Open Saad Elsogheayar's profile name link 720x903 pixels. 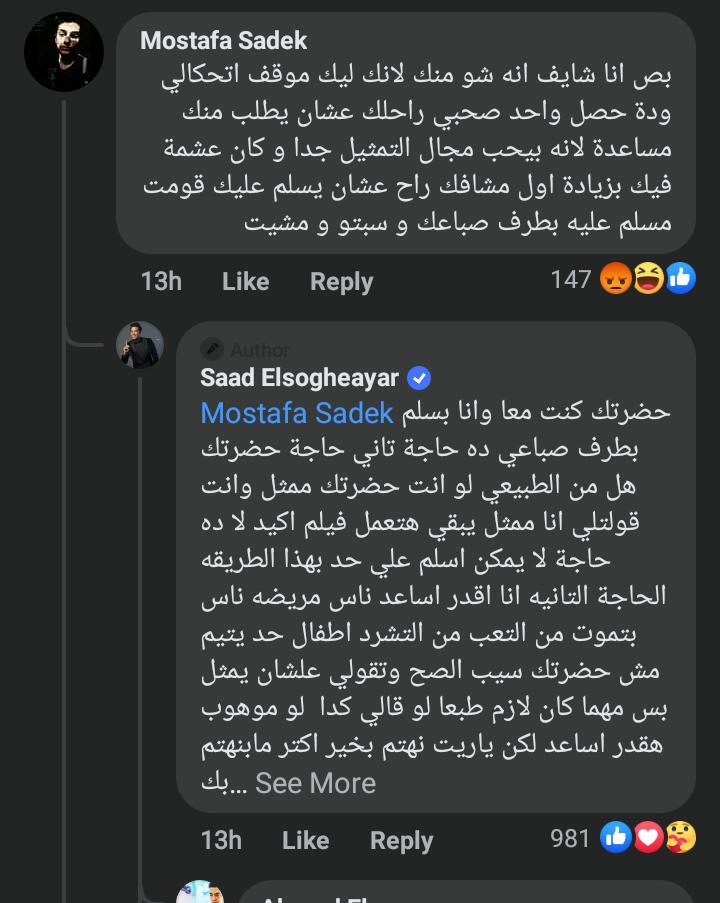(x=299, y=378)
